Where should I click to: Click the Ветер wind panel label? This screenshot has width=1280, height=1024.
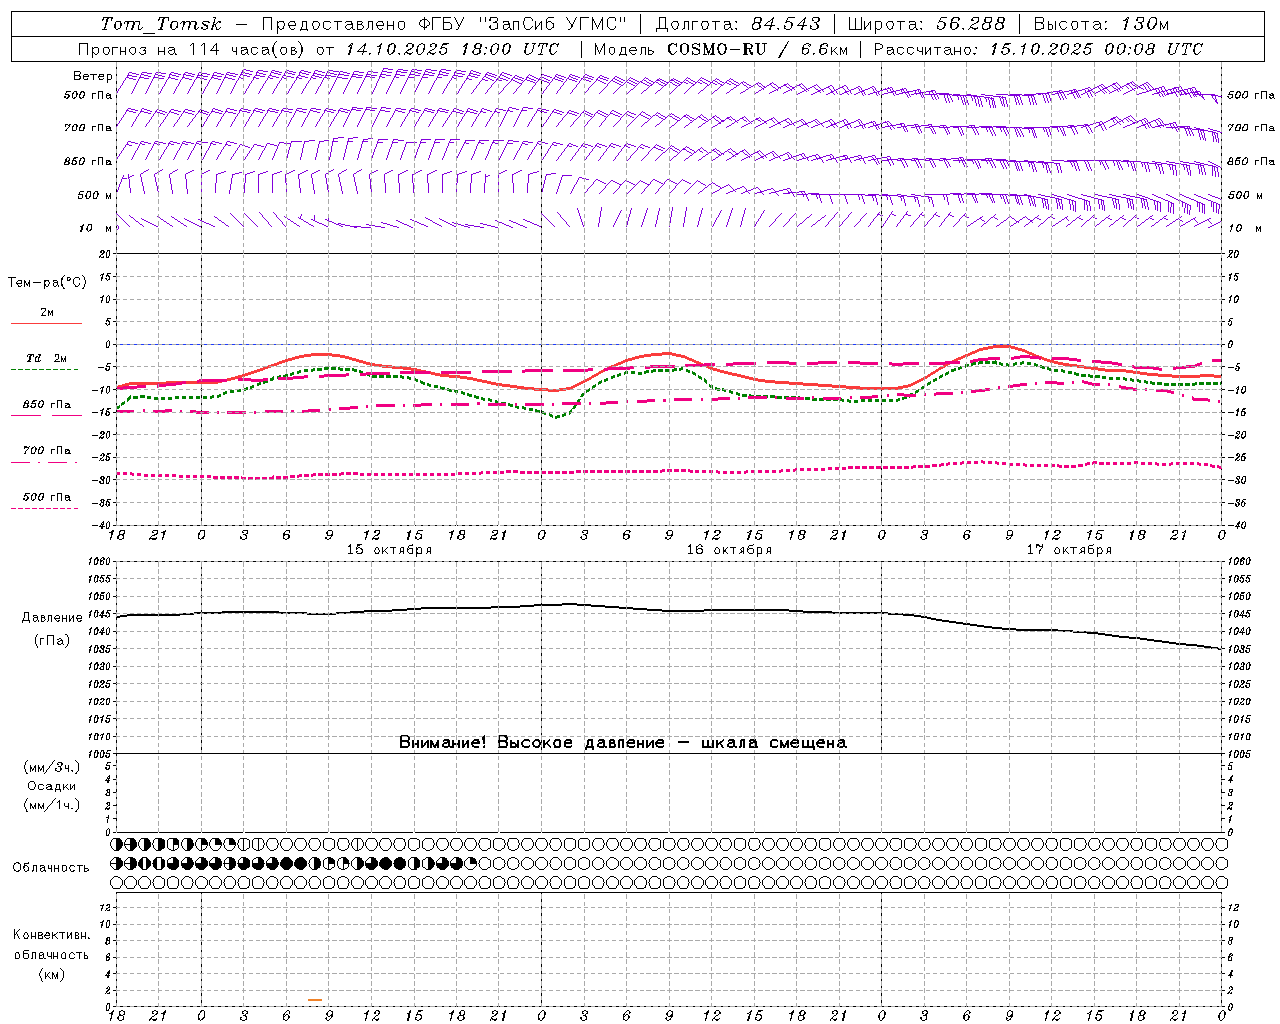[x=92, y=76]
